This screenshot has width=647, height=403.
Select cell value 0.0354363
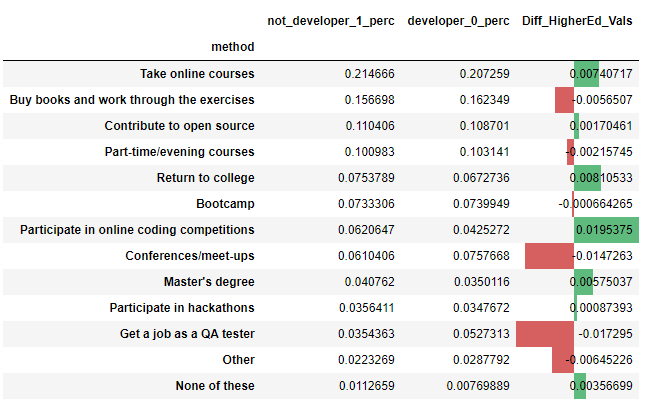point(366,333)
